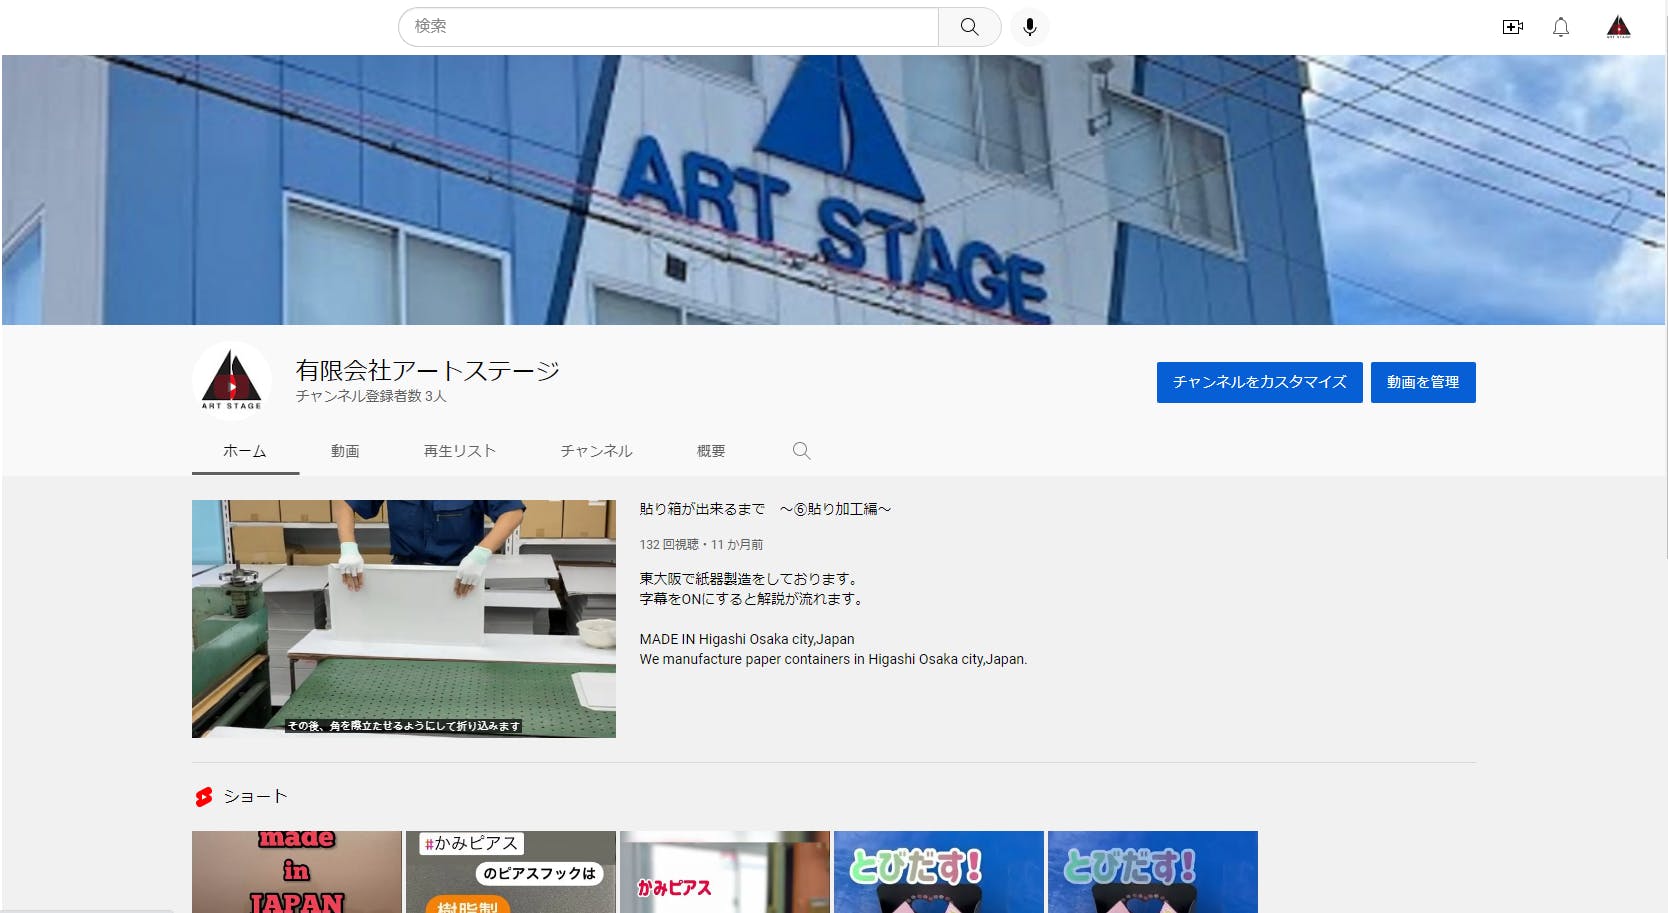
Task: Open the notifications bell
Action: point(1560,27)
